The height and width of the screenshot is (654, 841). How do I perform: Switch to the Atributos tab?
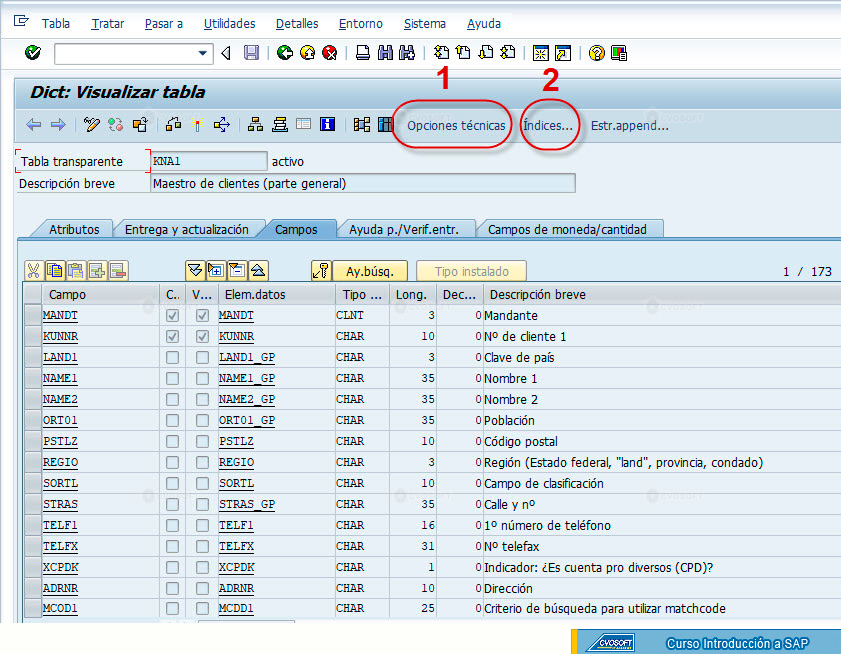coord(74,230)
